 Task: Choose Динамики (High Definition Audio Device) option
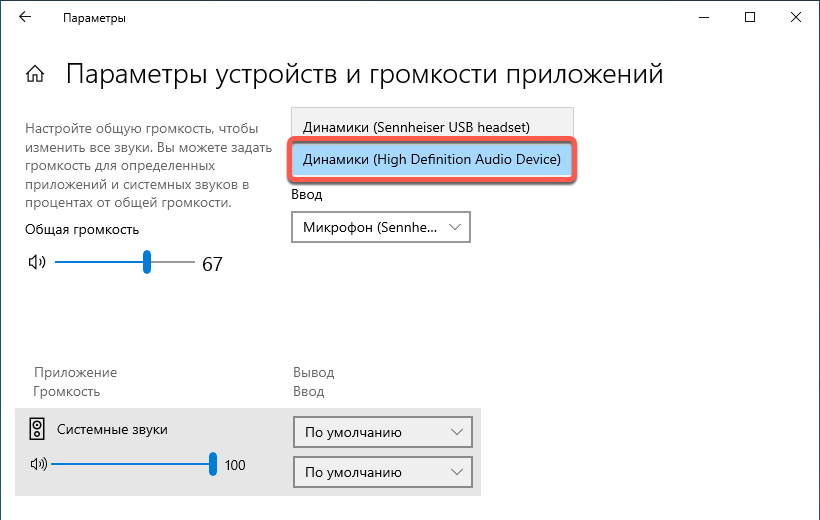tap(432, 160)
